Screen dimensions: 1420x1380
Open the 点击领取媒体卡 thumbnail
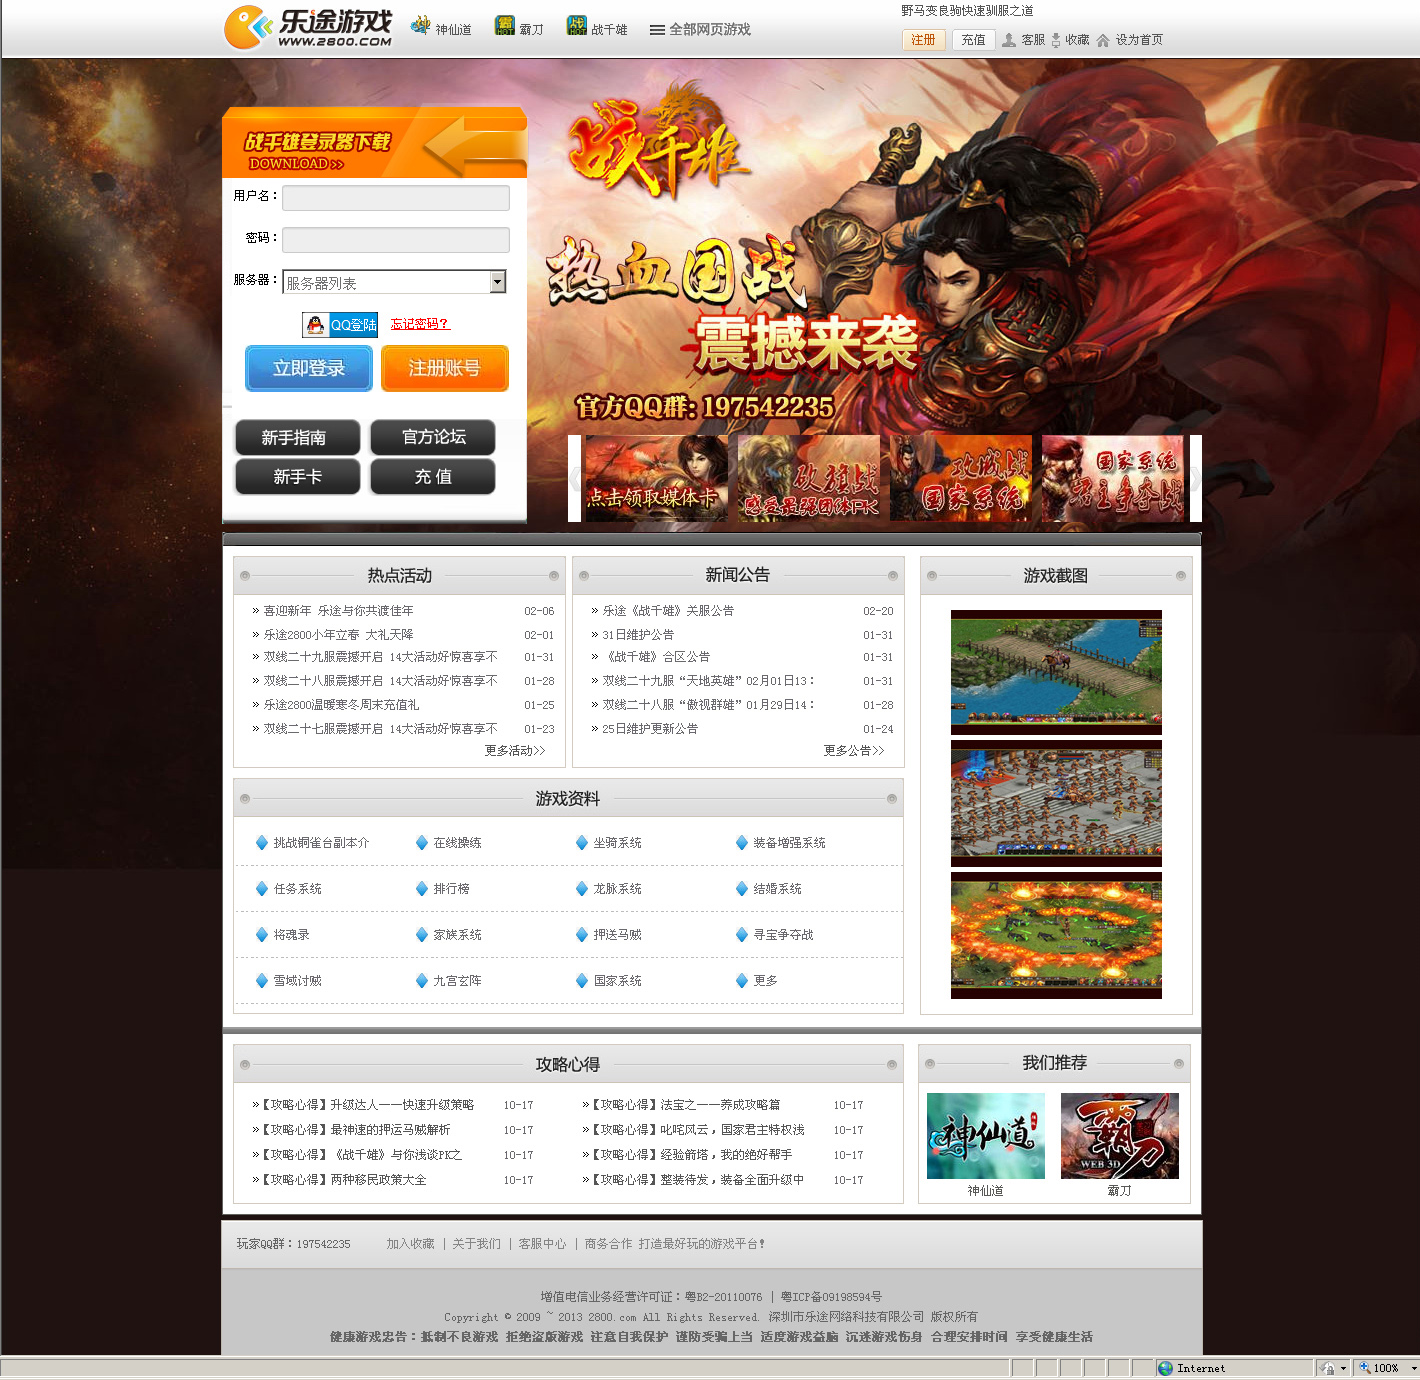(657, 478)
